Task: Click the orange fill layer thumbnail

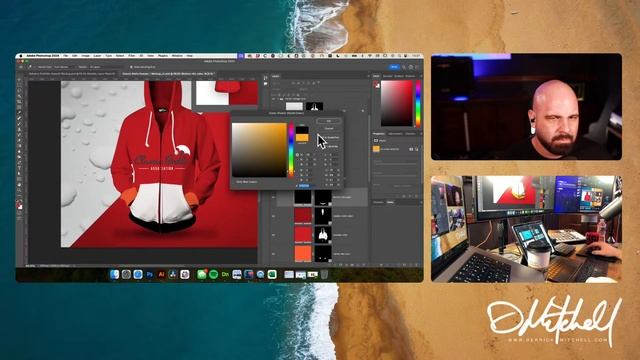Action: 302,253
